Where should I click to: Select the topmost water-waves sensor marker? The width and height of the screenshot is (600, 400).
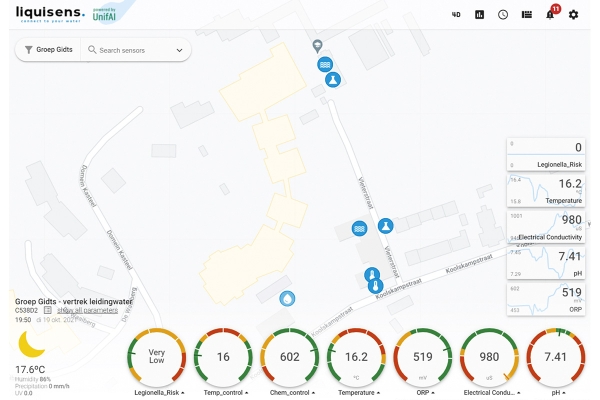tap(325, 65)
